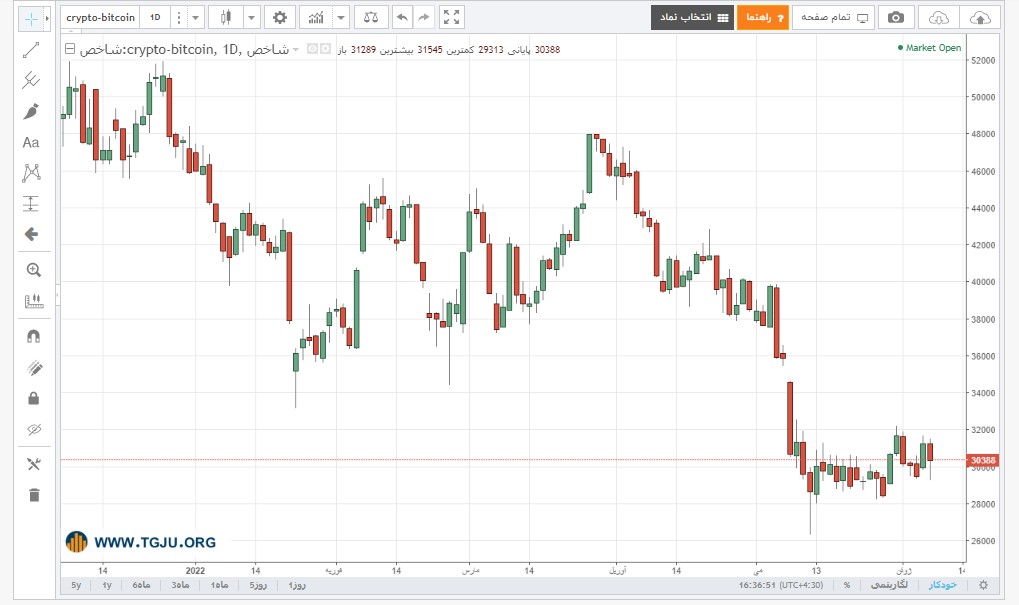The width and height of the screenshot is (1019, 605).
Task: Remove drawings with the trash icon
Action: [x=34, y=495]
